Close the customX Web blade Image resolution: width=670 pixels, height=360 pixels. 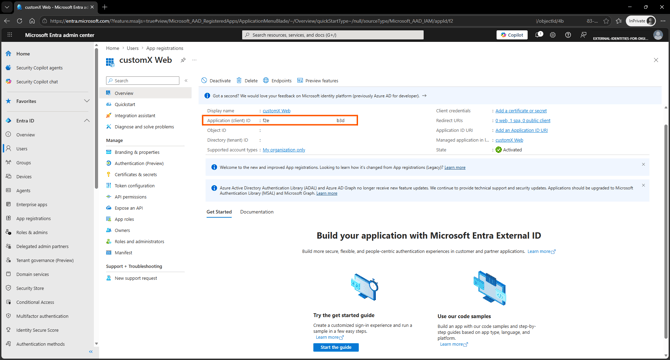click(656, 60)
